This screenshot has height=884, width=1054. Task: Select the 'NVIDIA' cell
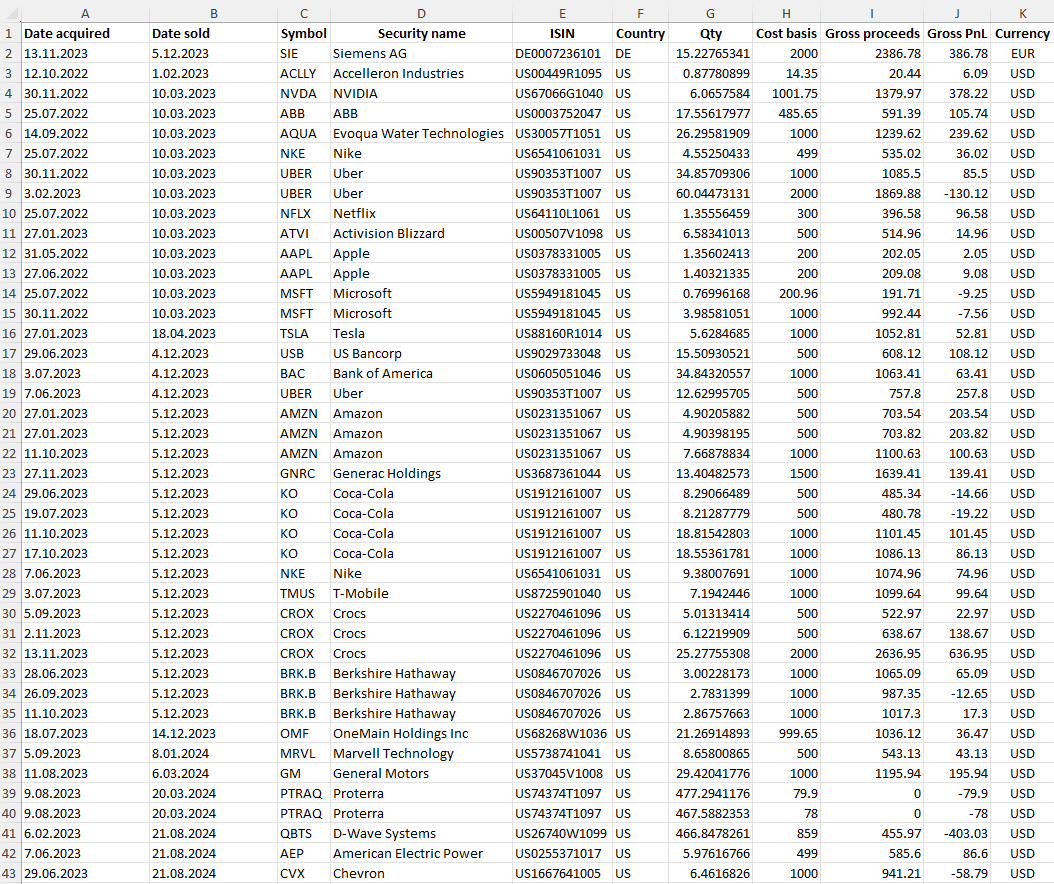pyautogui.click(x=421, y=93)
